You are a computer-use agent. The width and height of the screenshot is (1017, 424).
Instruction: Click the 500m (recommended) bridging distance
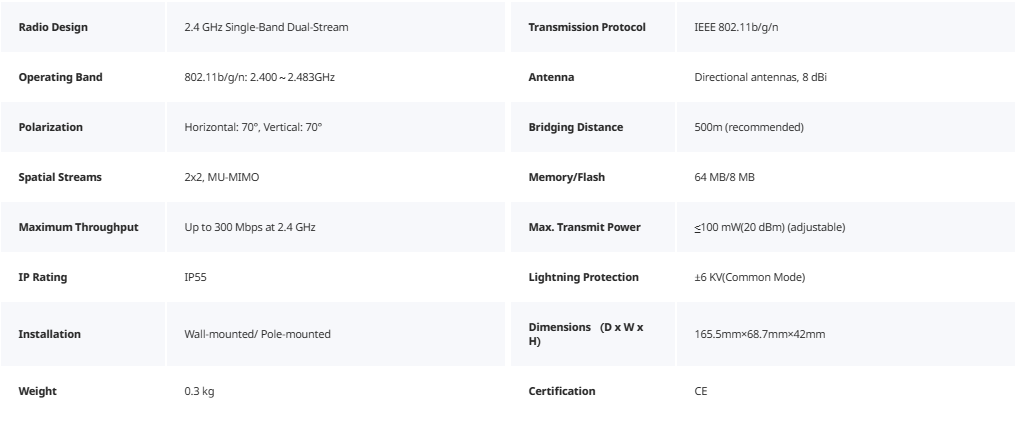748,127
